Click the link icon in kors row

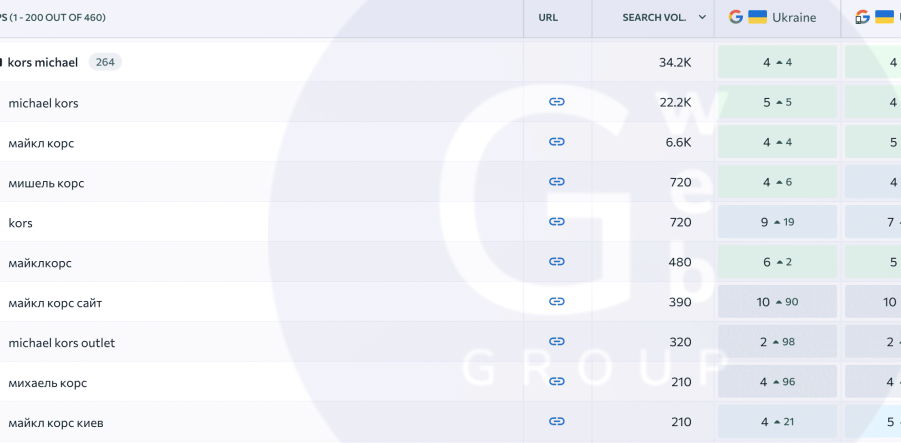pos(557,222)
